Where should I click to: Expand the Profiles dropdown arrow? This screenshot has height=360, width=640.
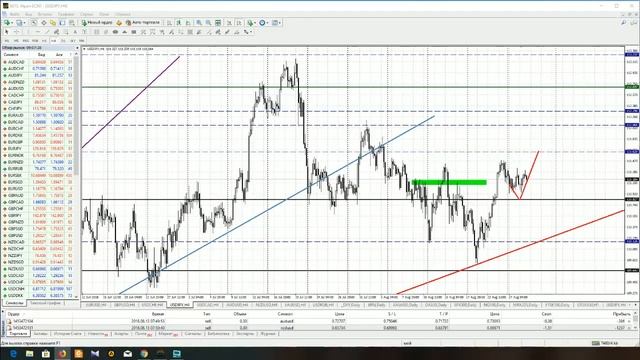[x=24, y=23]
